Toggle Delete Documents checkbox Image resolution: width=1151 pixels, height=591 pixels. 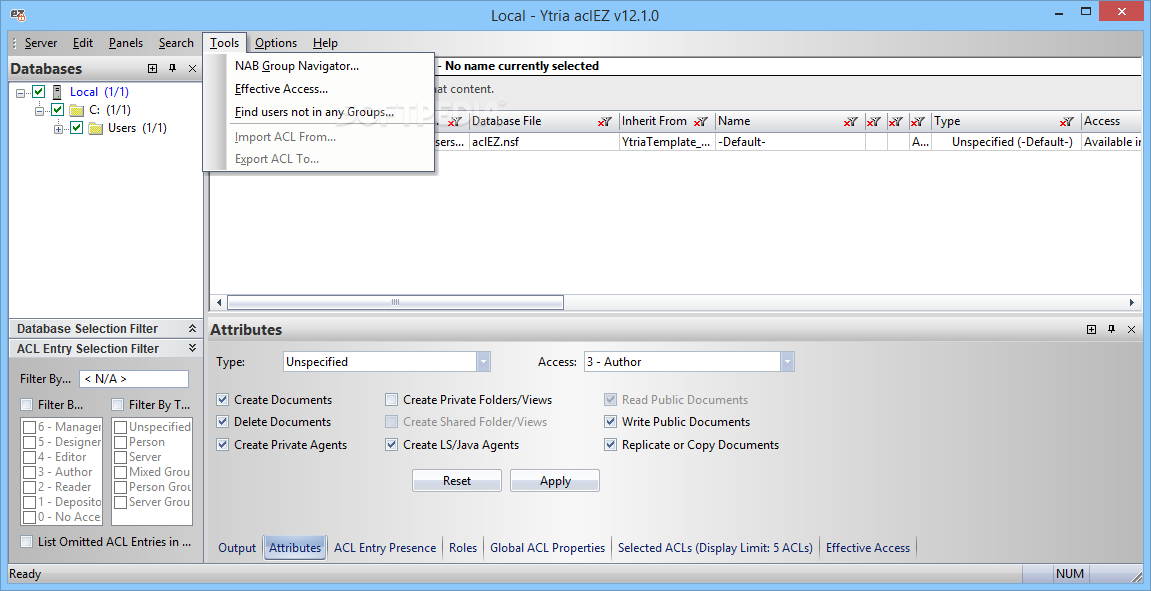pyautogui.click(x=222, y=422)
